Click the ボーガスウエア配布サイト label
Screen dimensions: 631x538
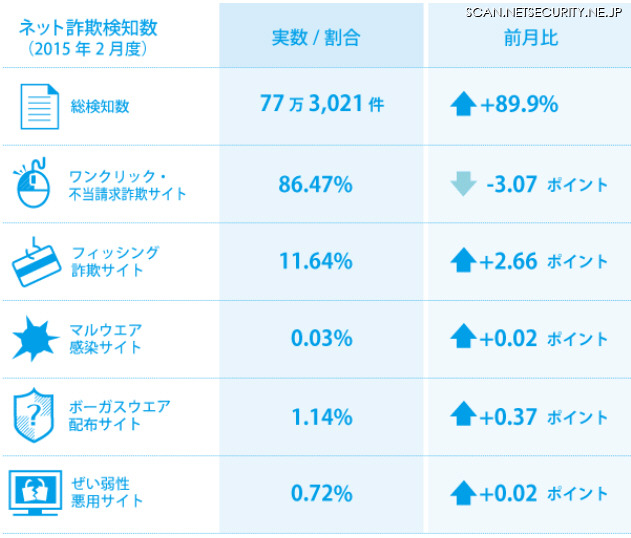(x=119, y=415)
